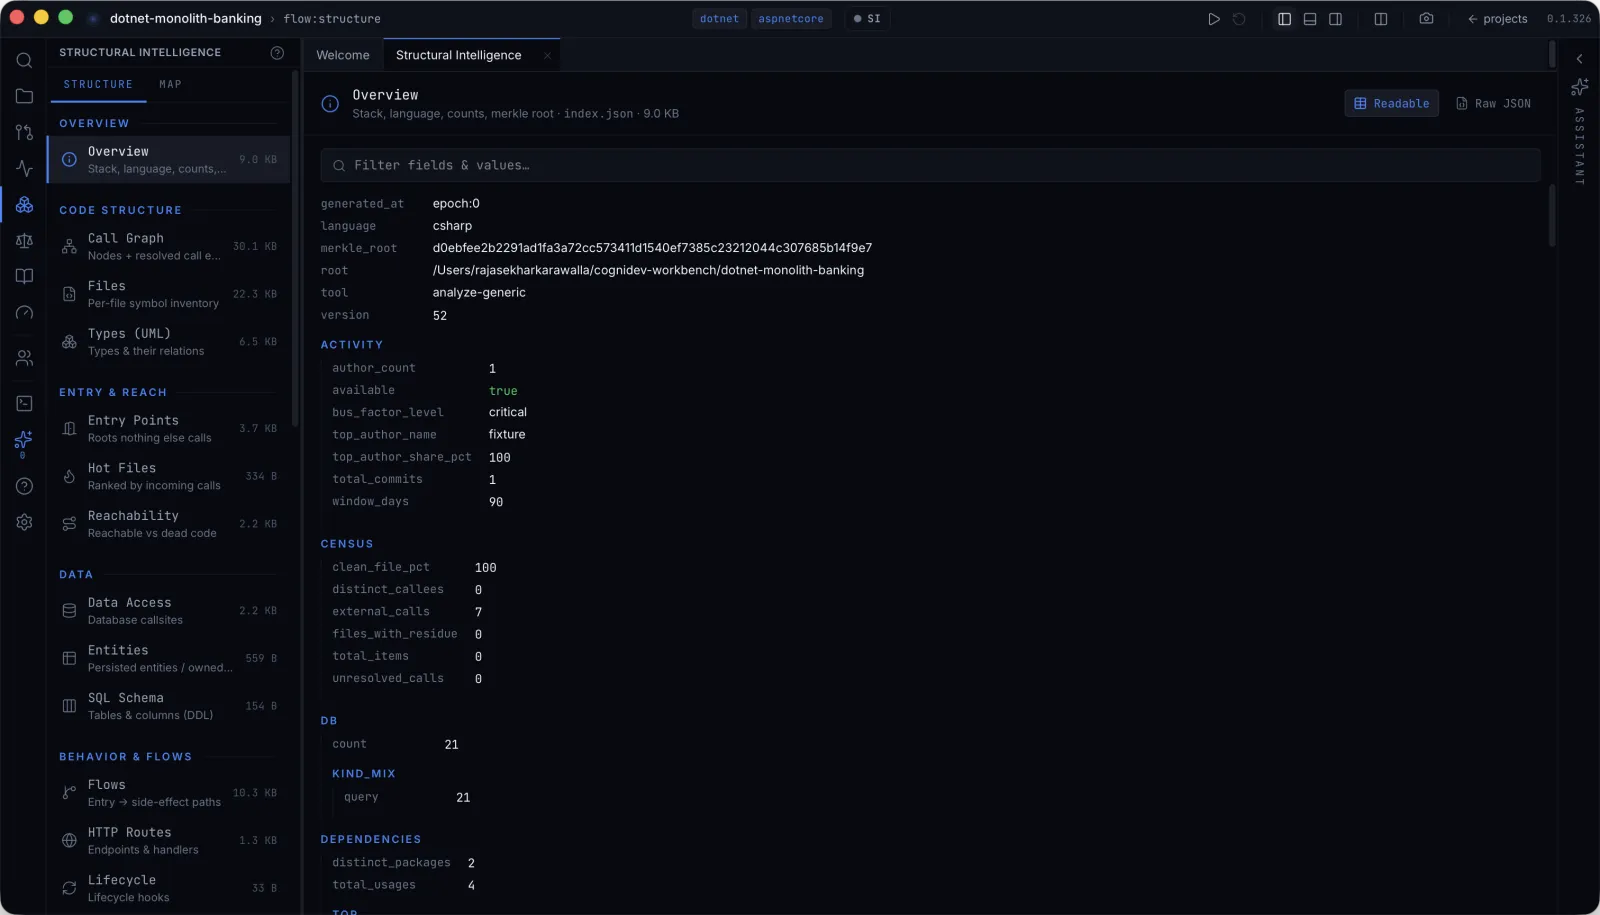Image resolution: width=1600 pixels, height=915 pixels.
Task: Click the reload/restart icon in the title bar
Action: point(1239,19)
